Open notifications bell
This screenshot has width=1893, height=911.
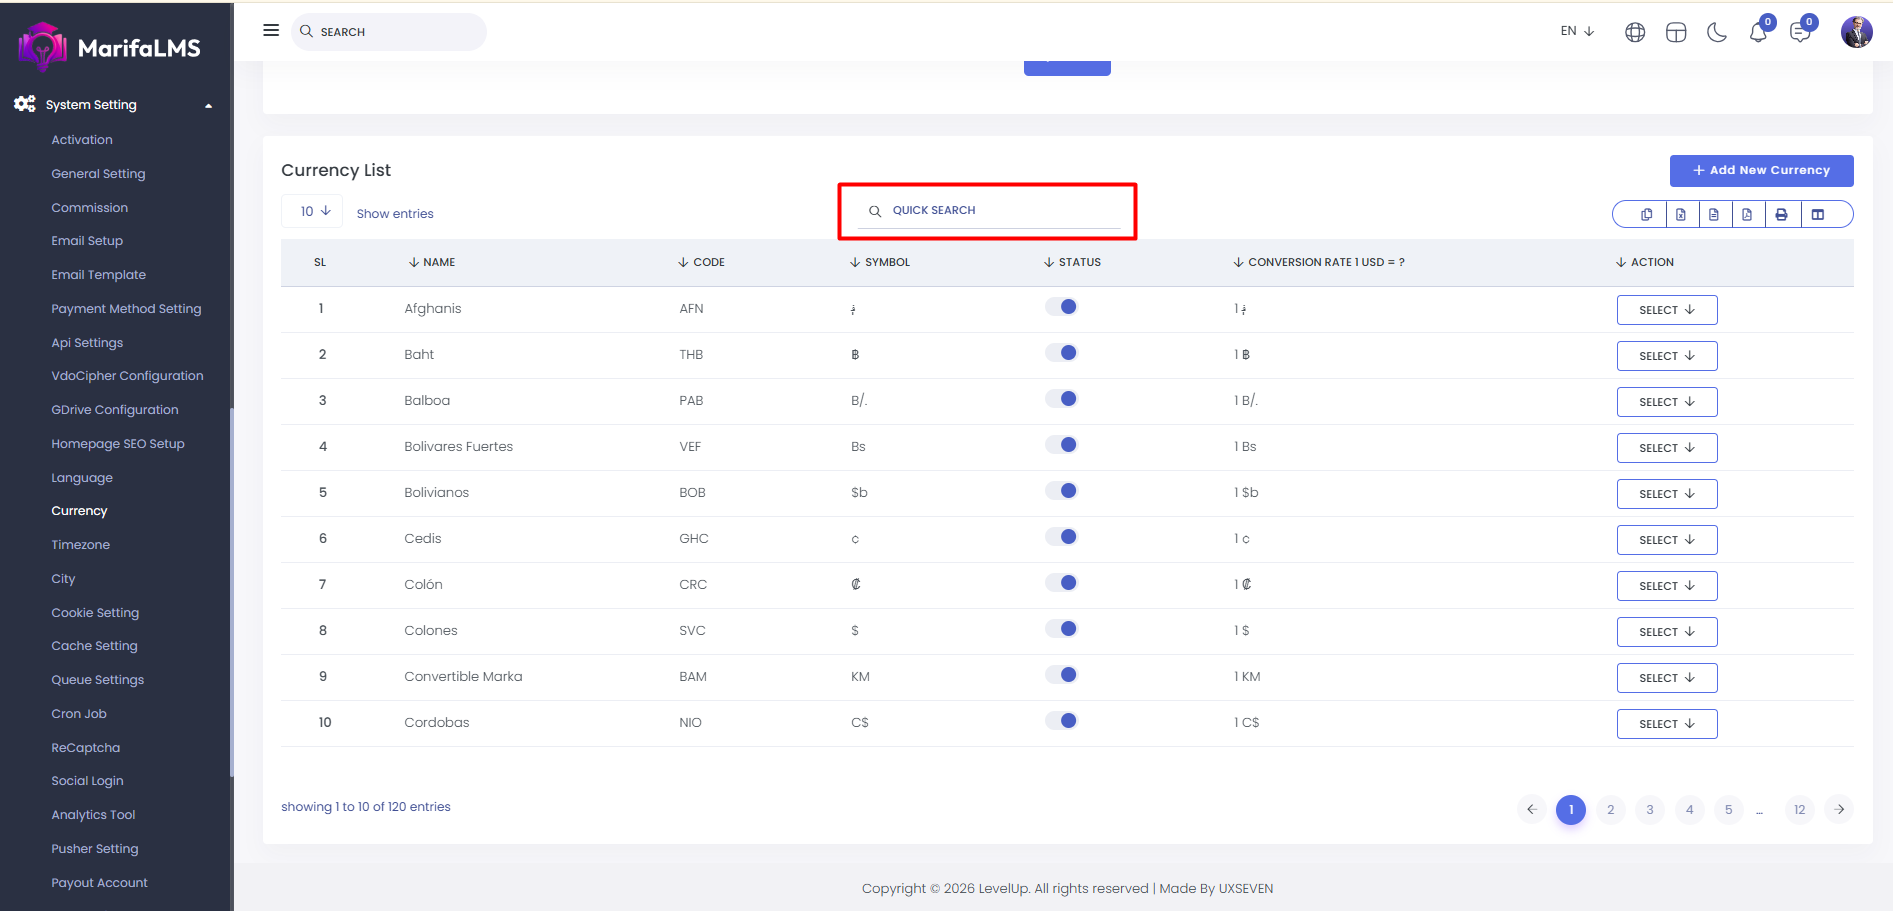tap(1757, 33)
